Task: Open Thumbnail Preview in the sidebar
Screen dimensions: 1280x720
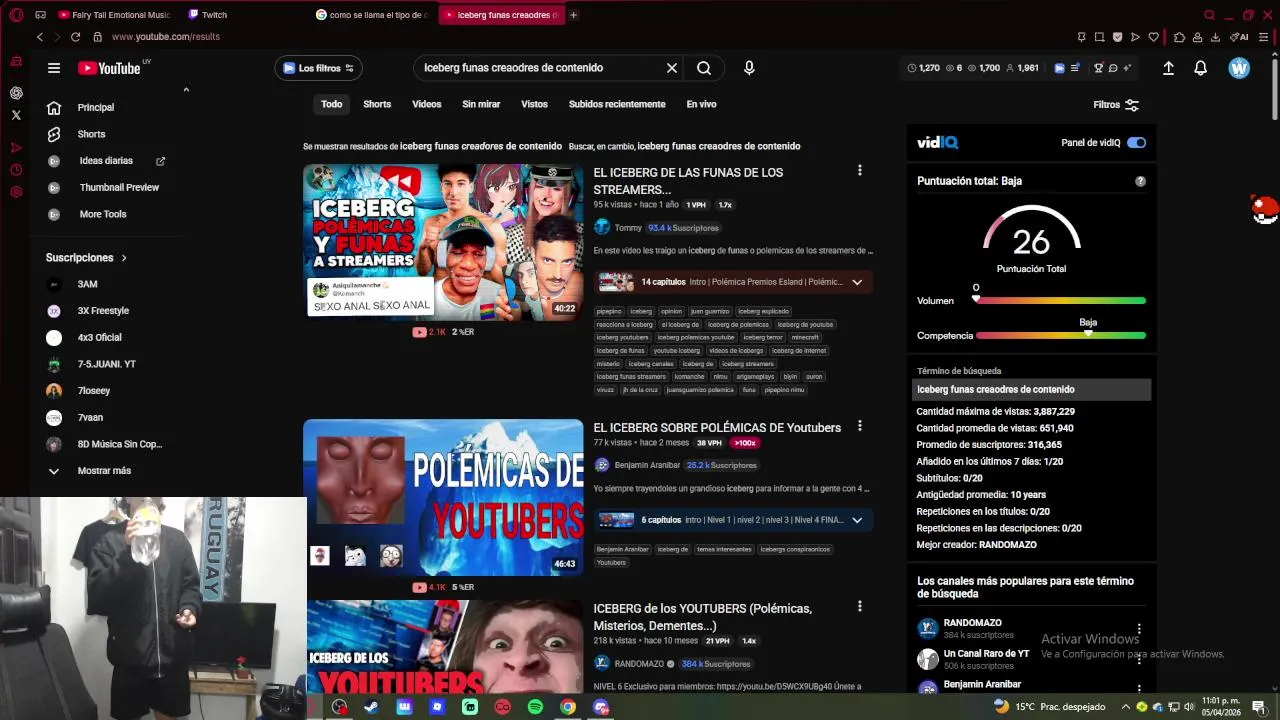Action: 119,187
